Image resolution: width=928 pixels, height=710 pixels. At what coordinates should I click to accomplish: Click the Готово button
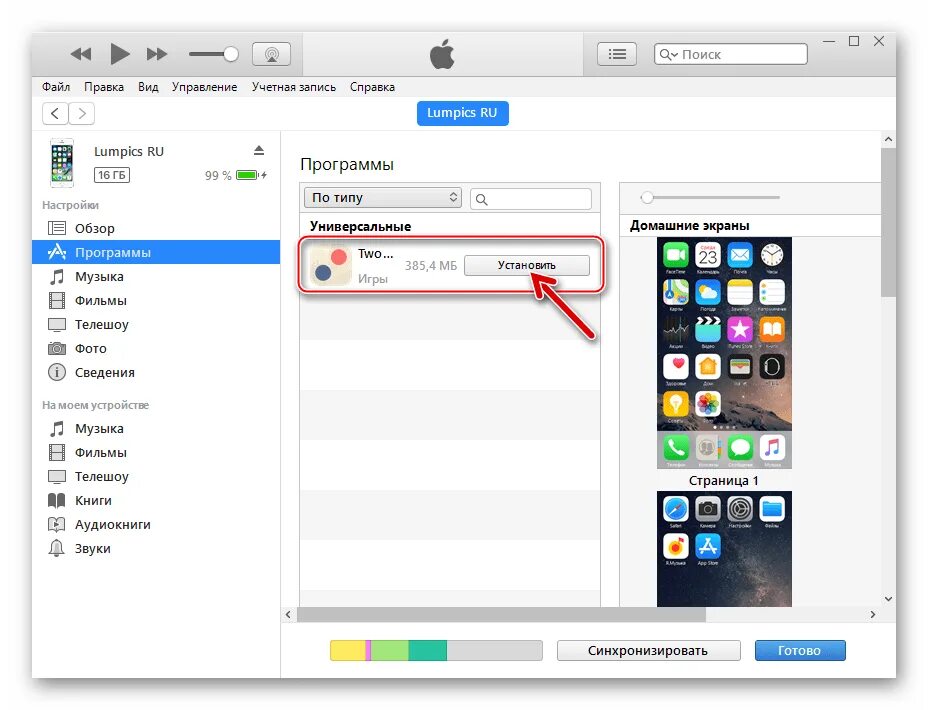(x=800, y=650)
